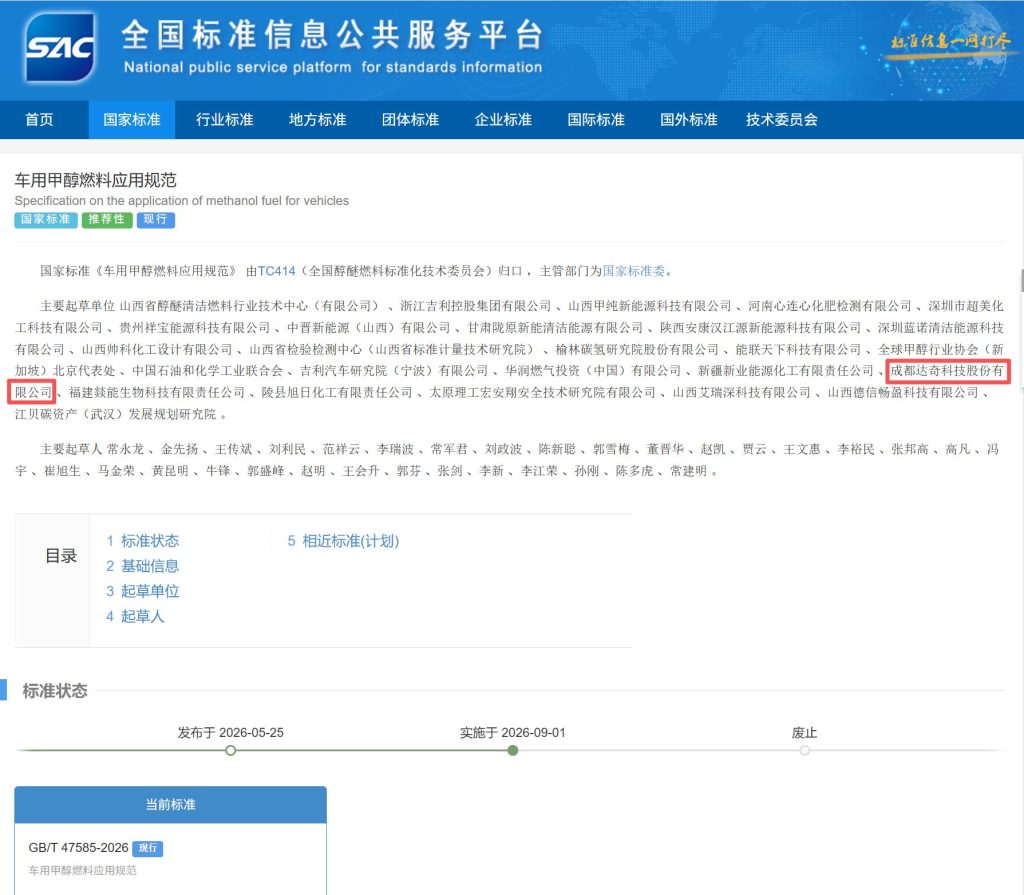Click the TC414 committee link

276,271
